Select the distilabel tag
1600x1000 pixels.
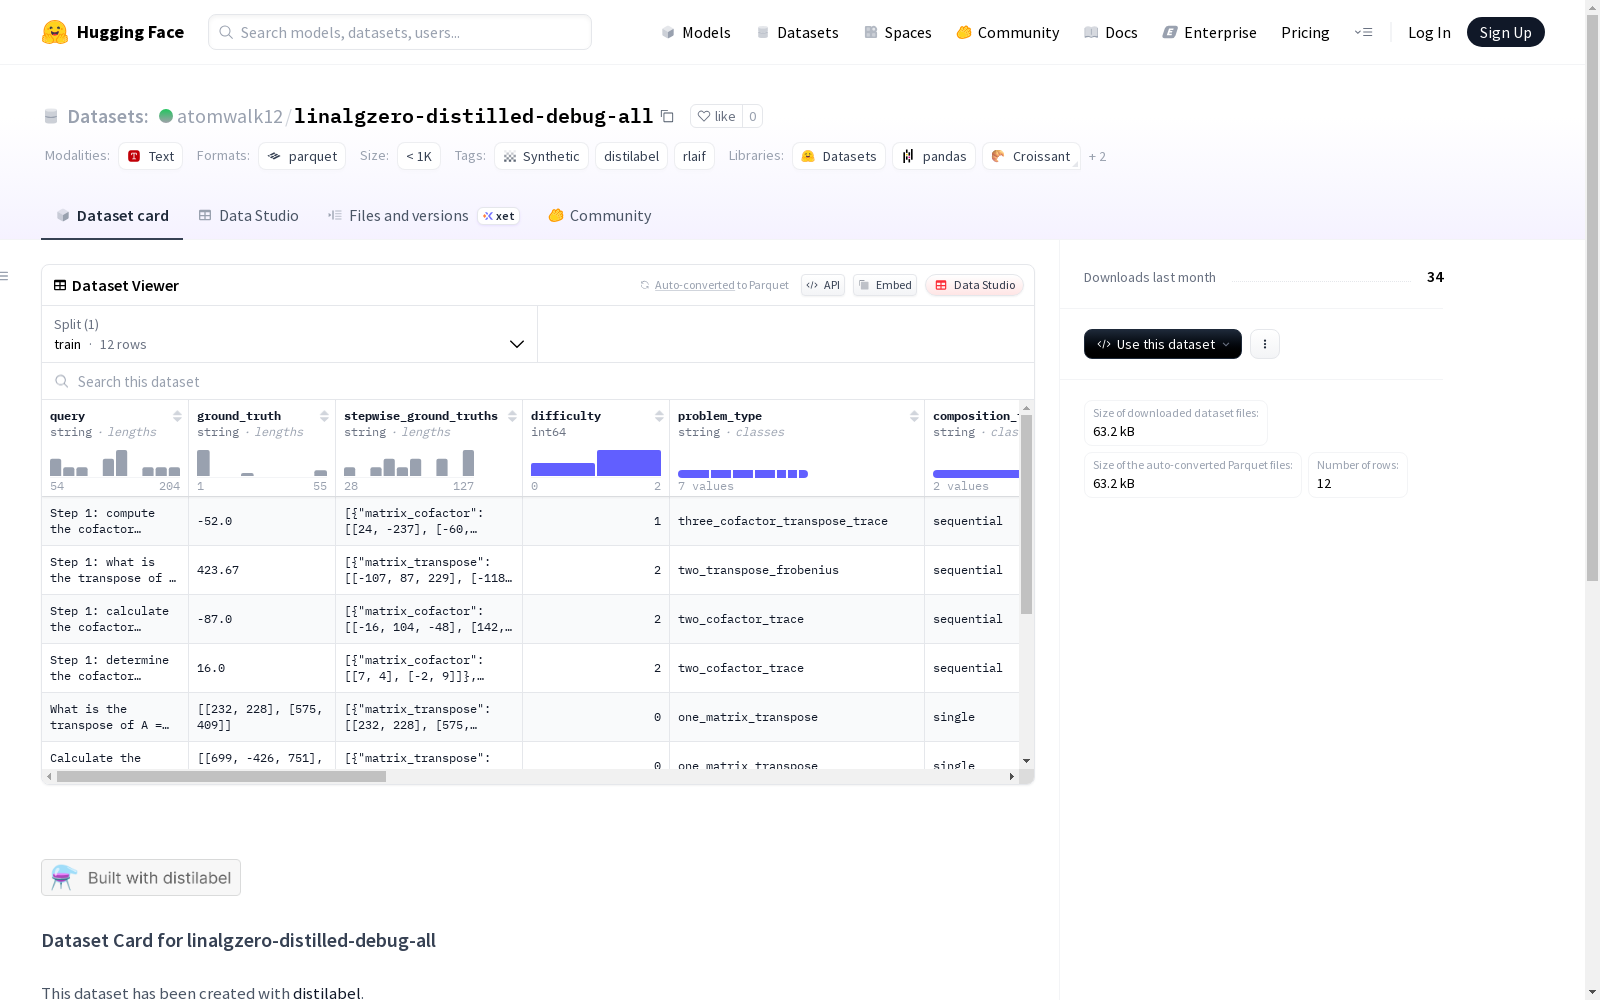(x=631, y=156)
